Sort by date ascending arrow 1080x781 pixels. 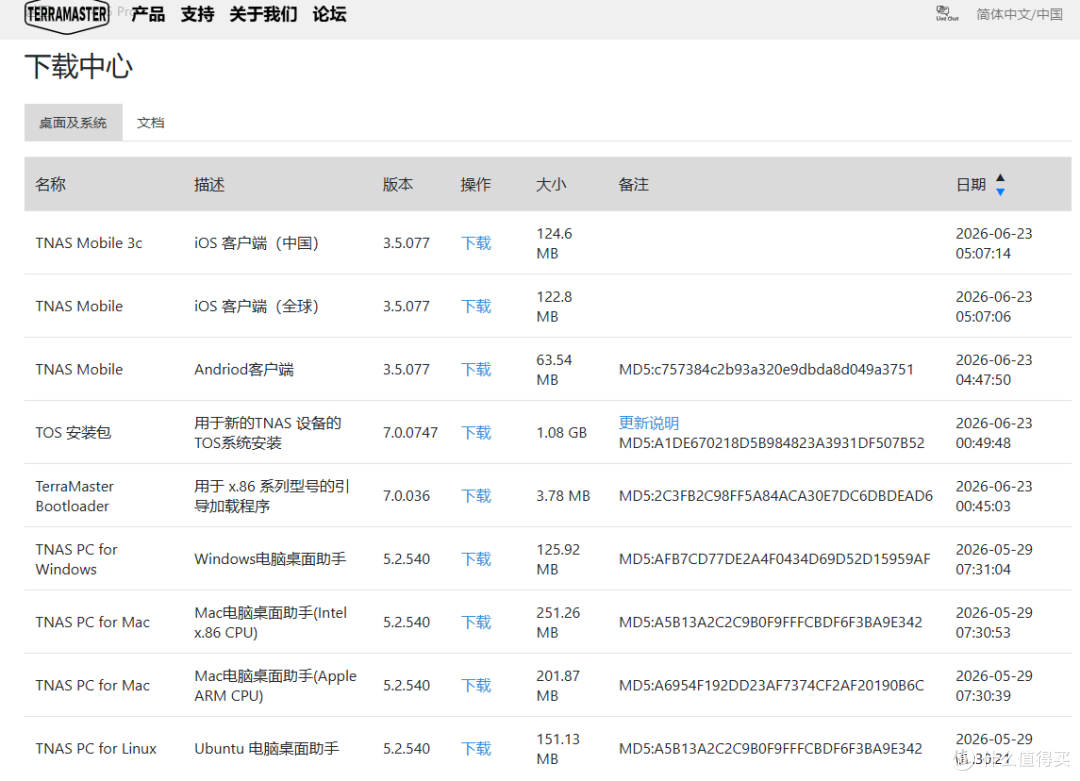[x=1000, y=177]
